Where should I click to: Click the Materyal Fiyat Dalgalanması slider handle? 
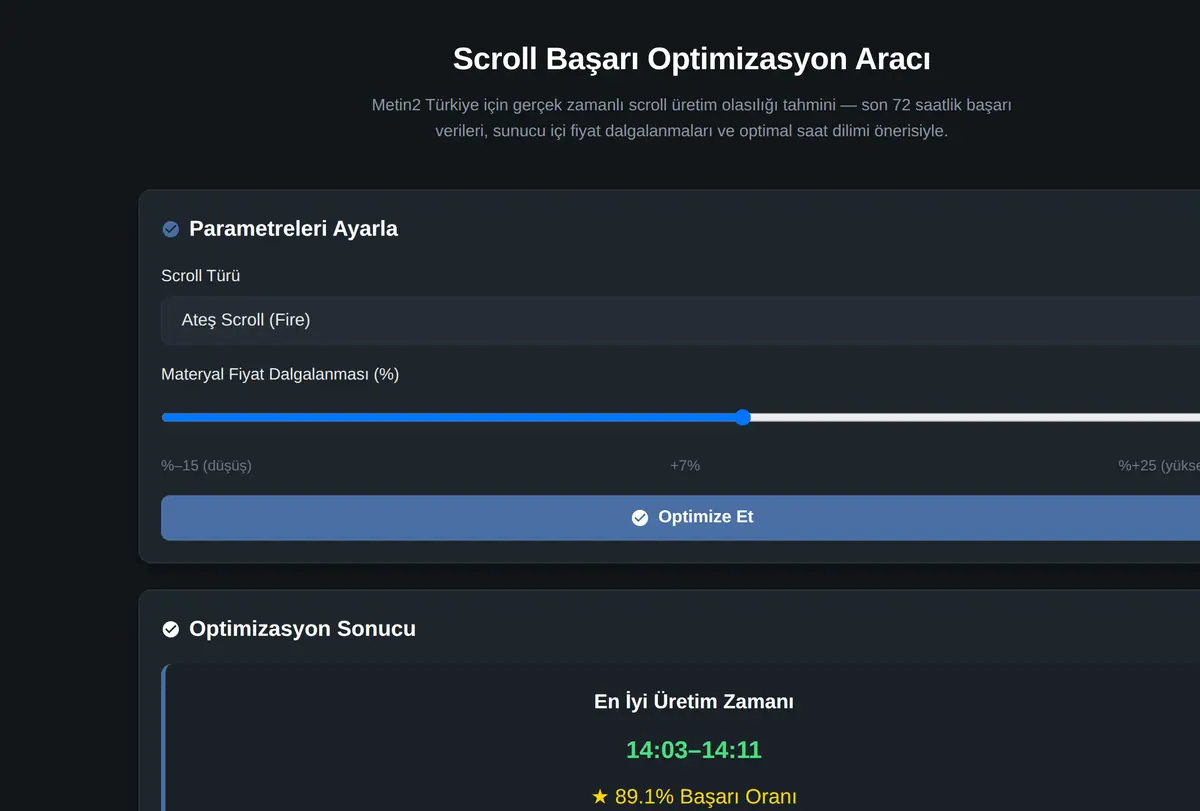742,418
